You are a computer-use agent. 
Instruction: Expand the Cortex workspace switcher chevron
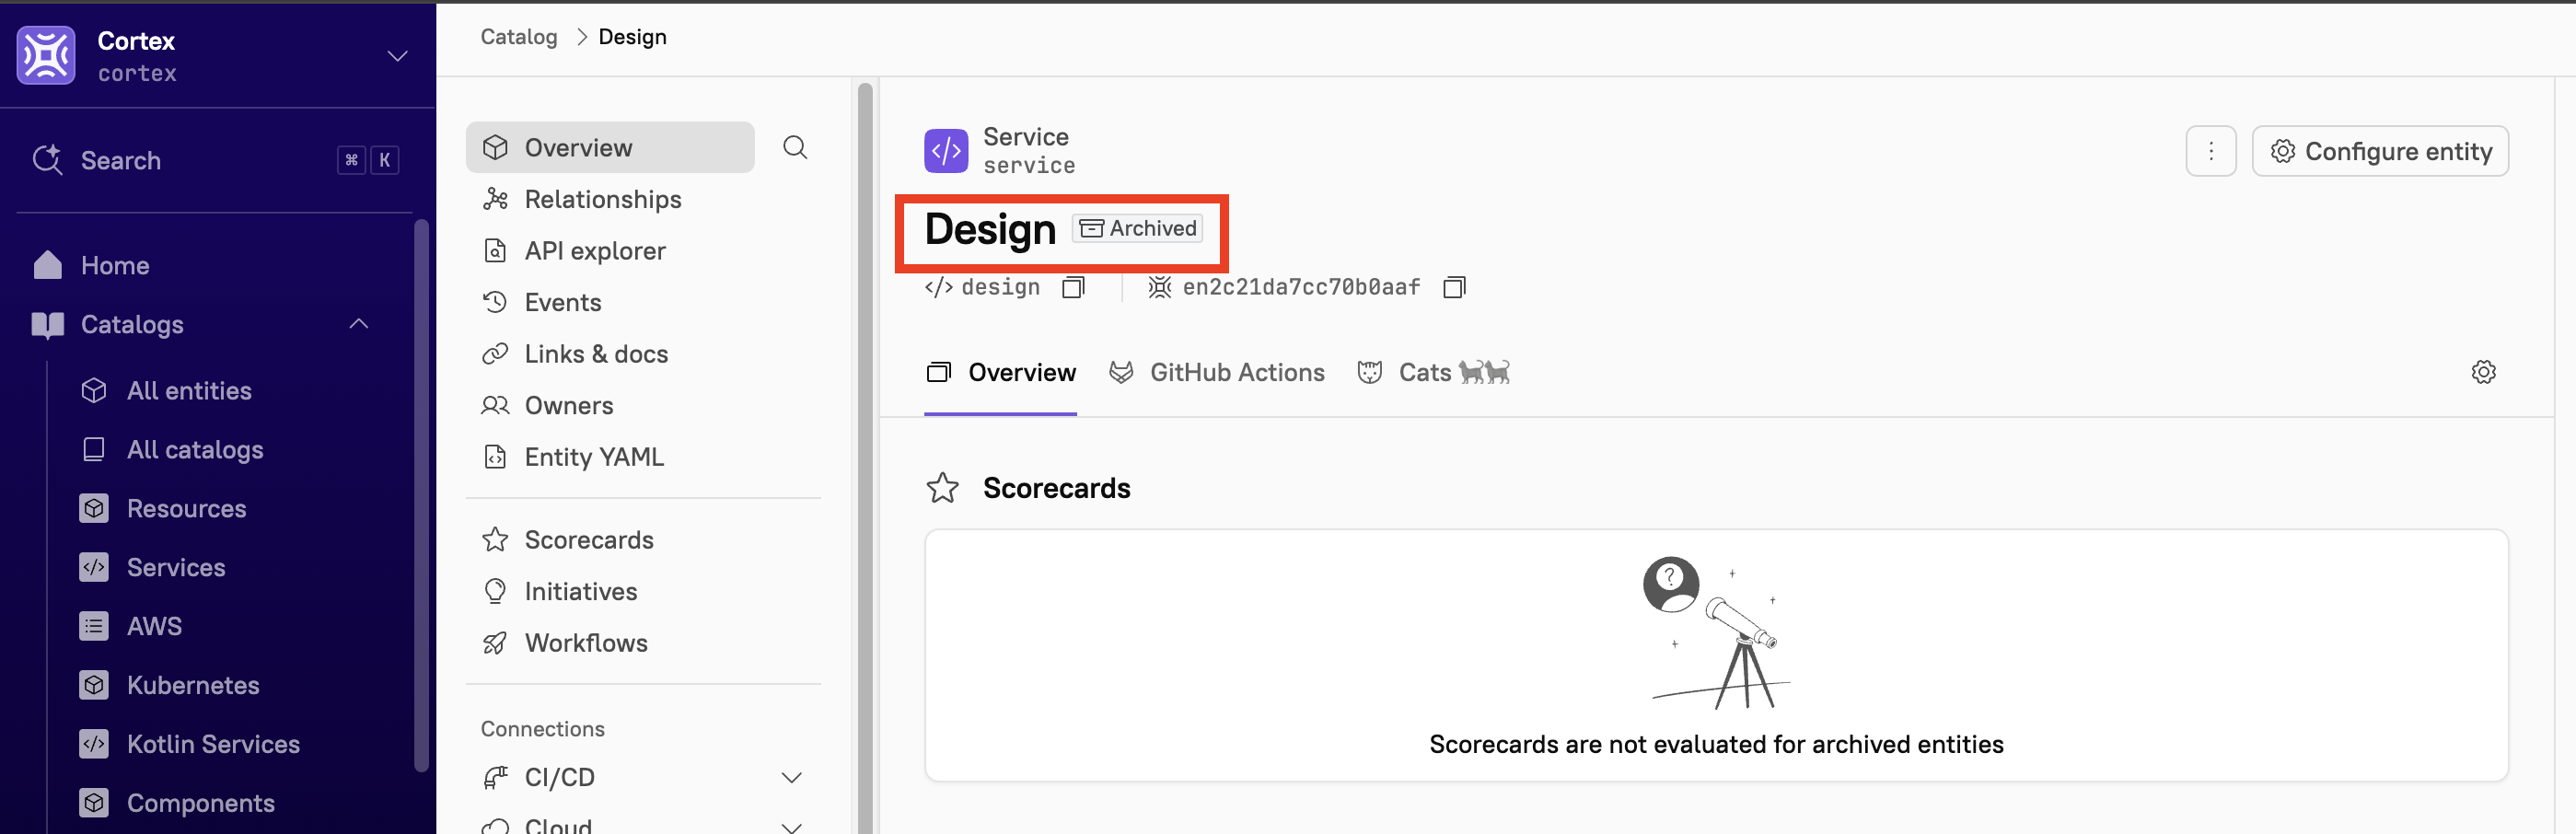pos(398,56)
